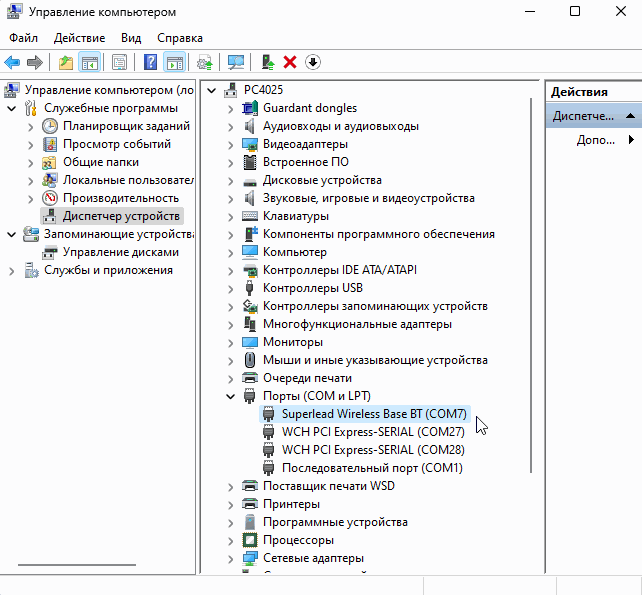The image size is (642, 595).
Task: Select Управление дисками in left tree
Action: pos(120,252)
